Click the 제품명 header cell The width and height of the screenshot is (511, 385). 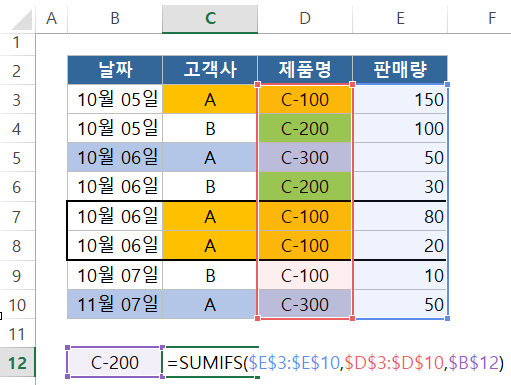[305, 70]
